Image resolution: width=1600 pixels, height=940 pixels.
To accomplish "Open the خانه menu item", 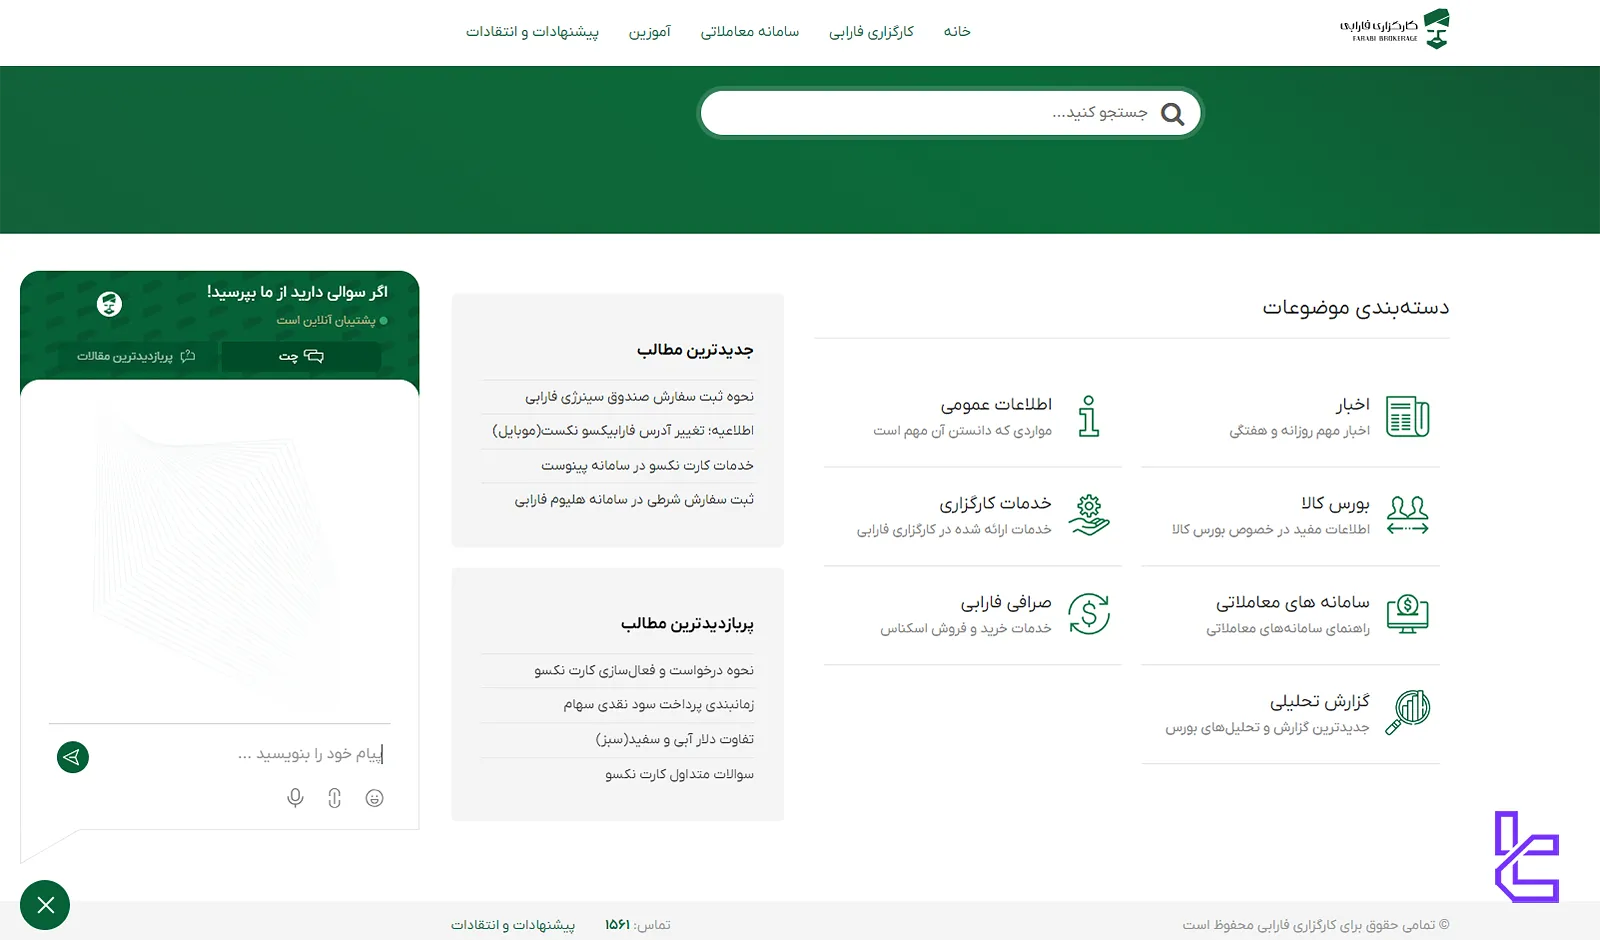I will tap(956, 31).
